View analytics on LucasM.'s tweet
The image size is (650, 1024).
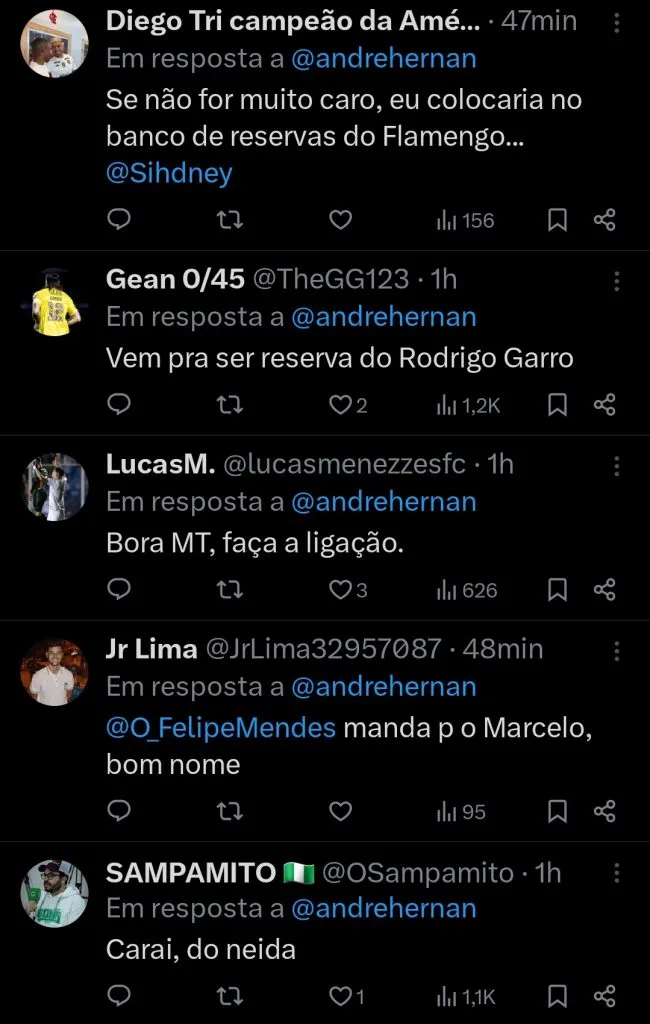pyautogui.click(x=466, y=590)
